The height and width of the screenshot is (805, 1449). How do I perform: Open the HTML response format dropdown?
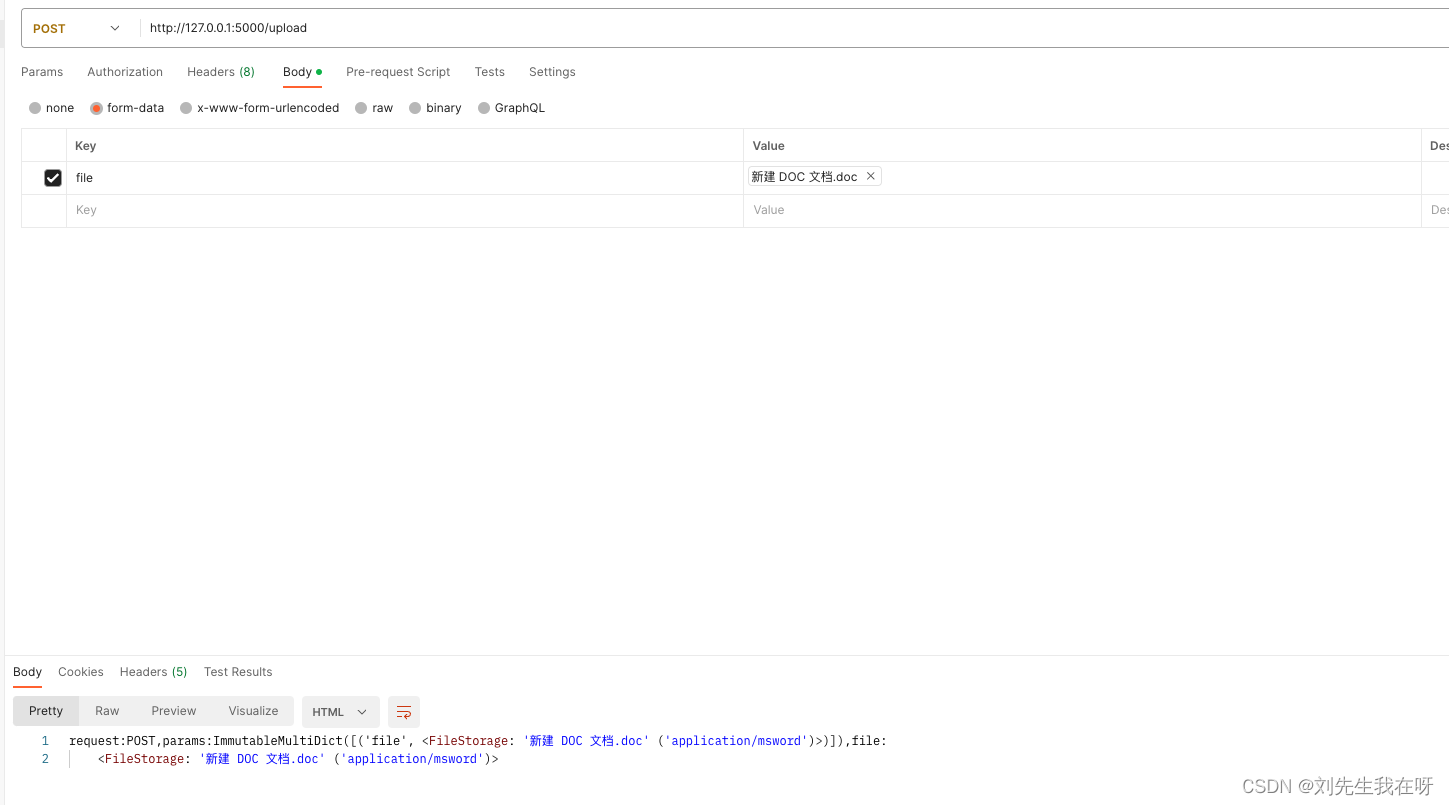pos(340,711)
